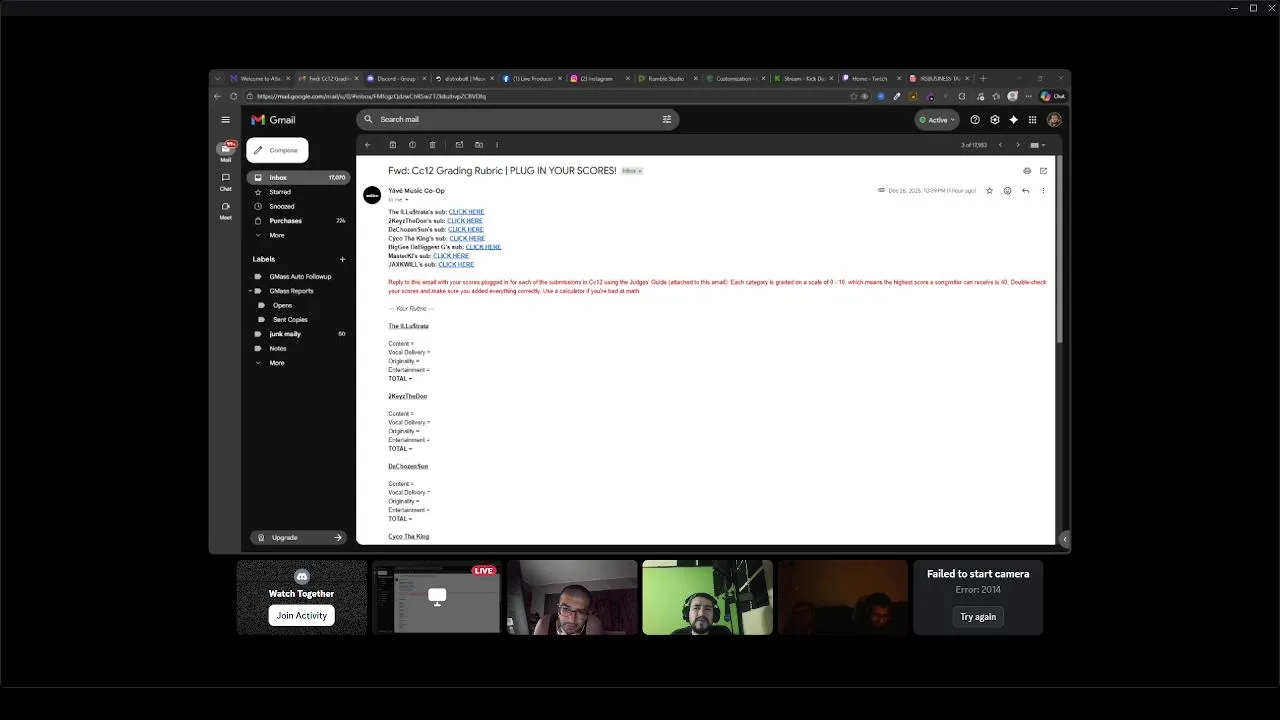Report this email as spam
This screenshot has width=1280, height=720.
point(412,145)
